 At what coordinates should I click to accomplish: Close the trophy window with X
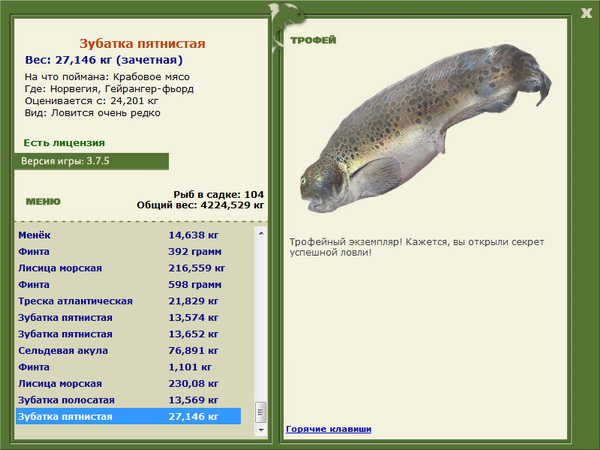pyautogui.click(x=586, y=13)
